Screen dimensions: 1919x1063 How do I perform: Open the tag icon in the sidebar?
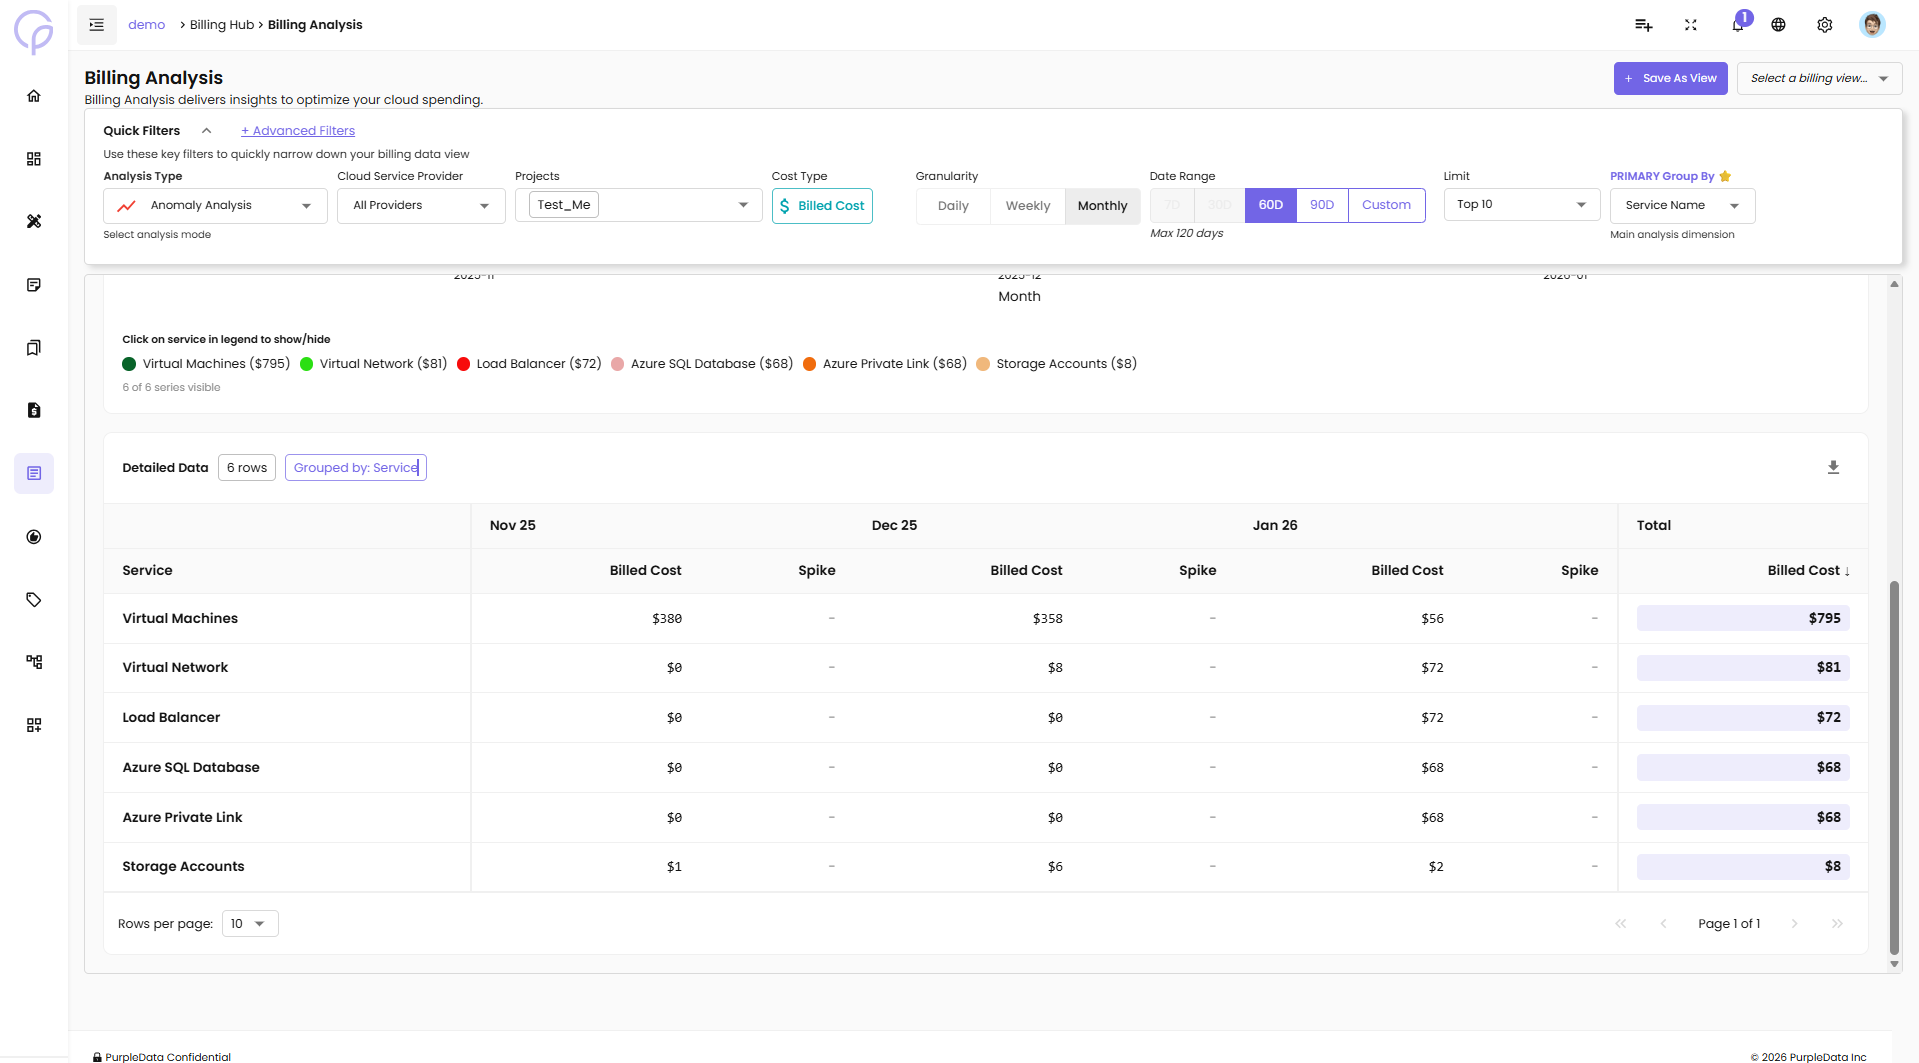(x=34, y=600)
